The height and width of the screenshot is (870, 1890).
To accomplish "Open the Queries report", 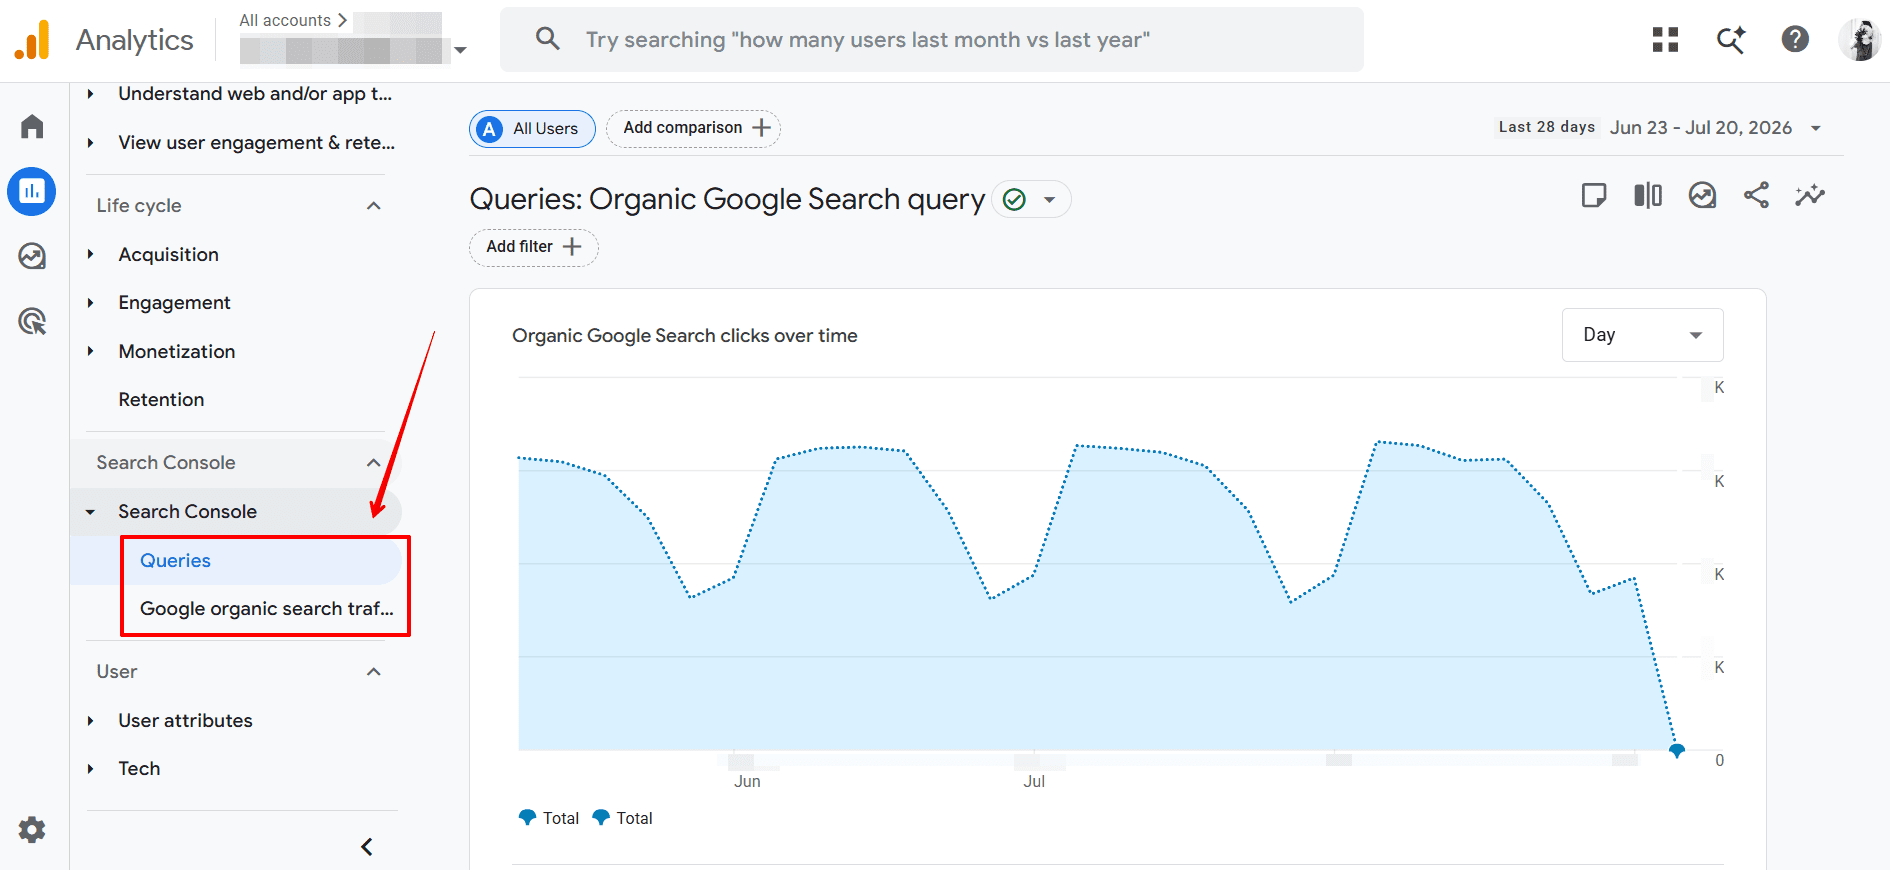I will pyautogui.click(x=175, y=561).
